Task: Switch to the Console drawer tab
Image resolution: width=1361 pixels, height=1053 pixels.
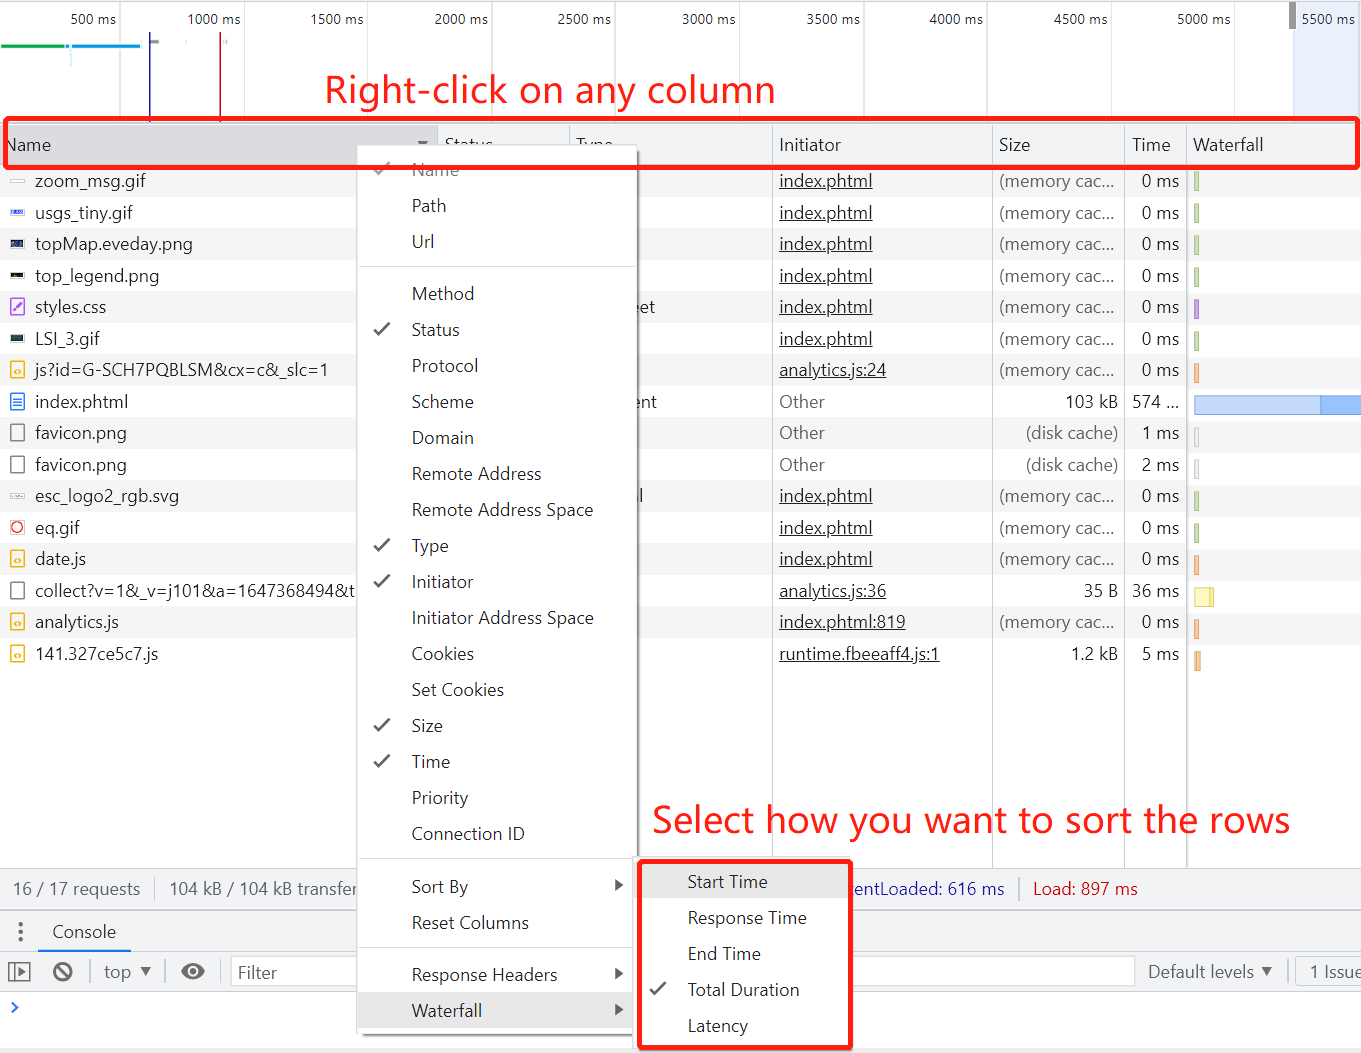Action: tap(84, 932)
